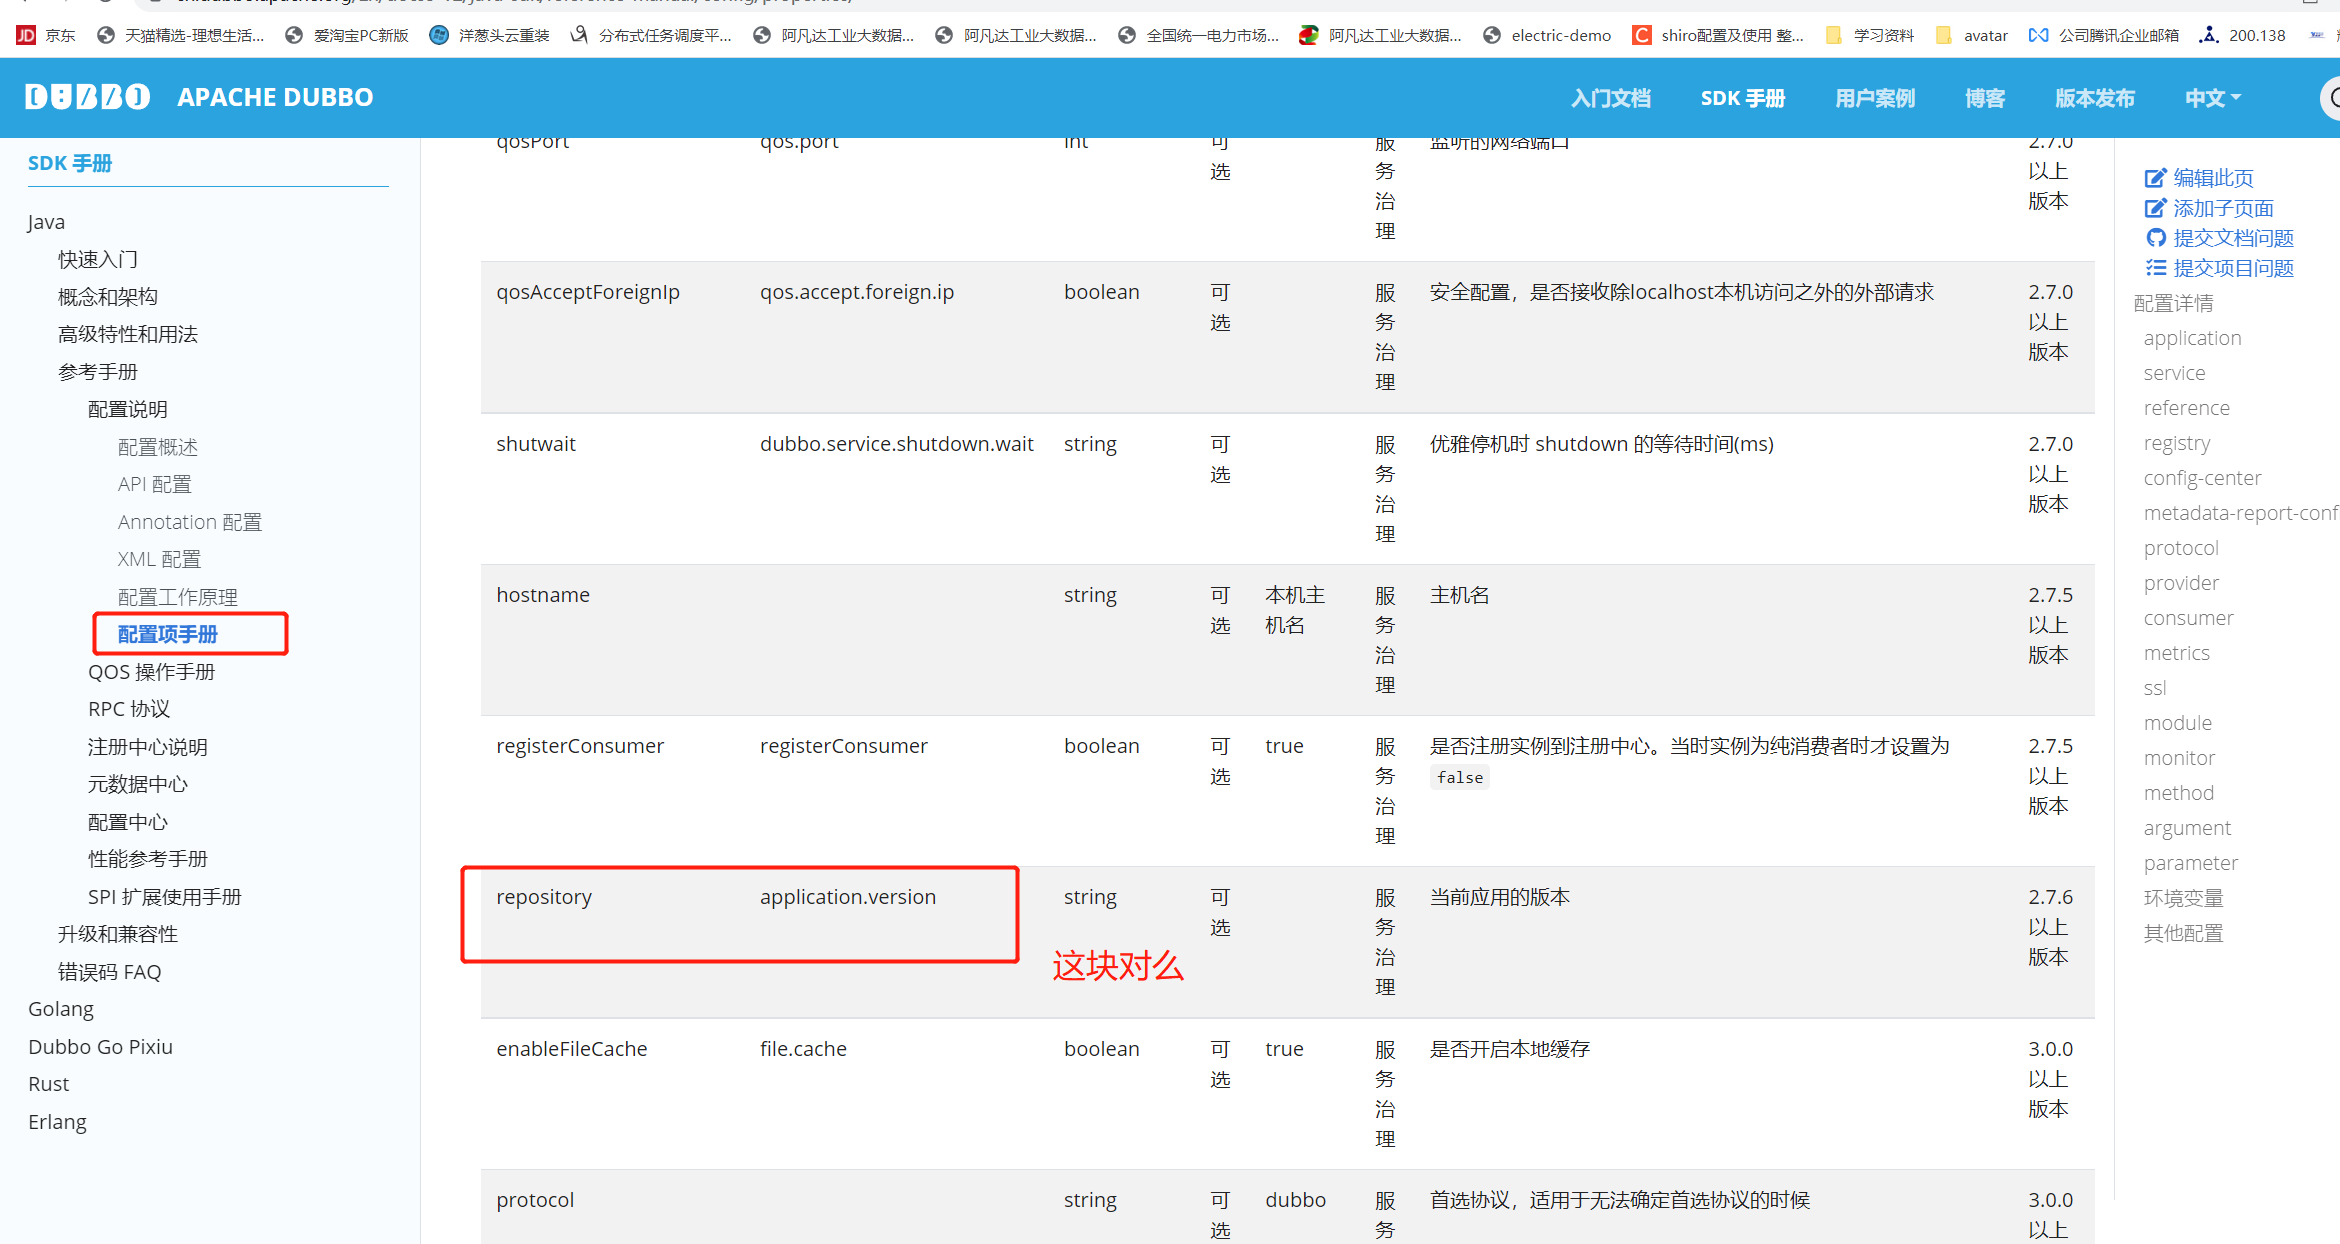The height and width of the screenshot is (1244, 2340).
Task: Select Erlang in the sidebar
Action: tap(58, 1122)
